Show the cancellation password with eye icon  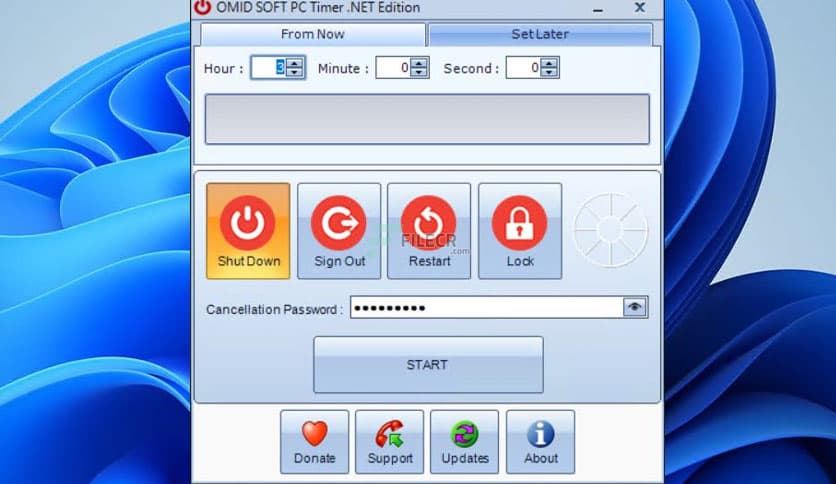pos(634,307)
